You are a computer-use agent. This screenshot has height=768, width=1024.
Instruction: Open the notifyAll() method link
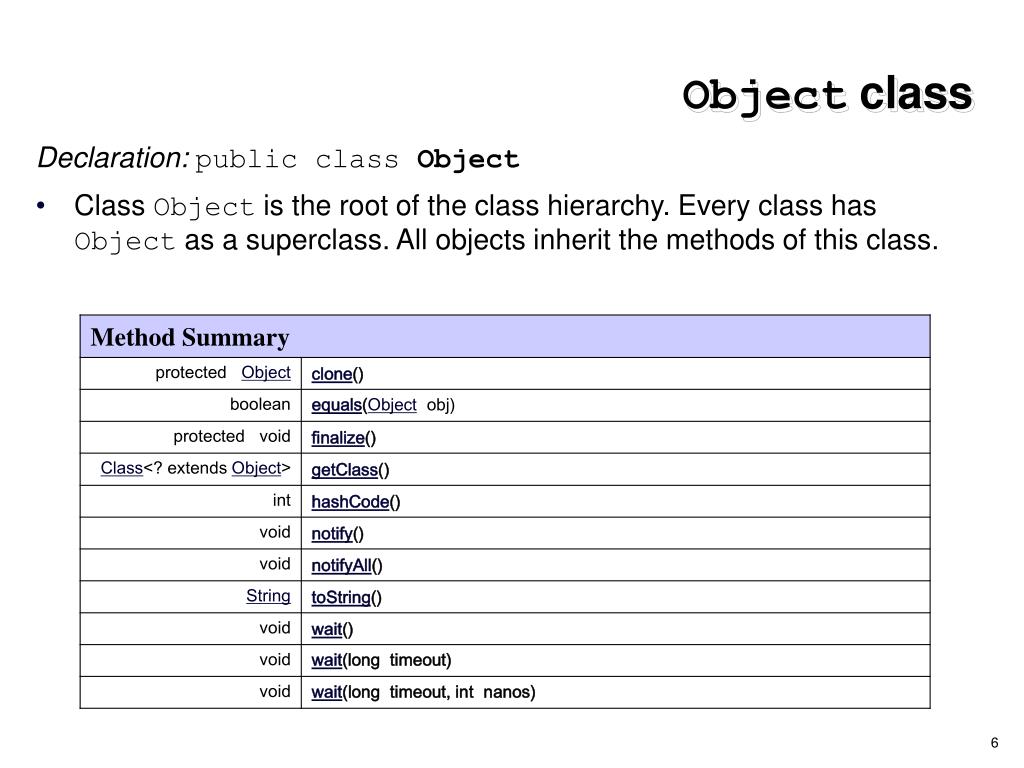341,566
